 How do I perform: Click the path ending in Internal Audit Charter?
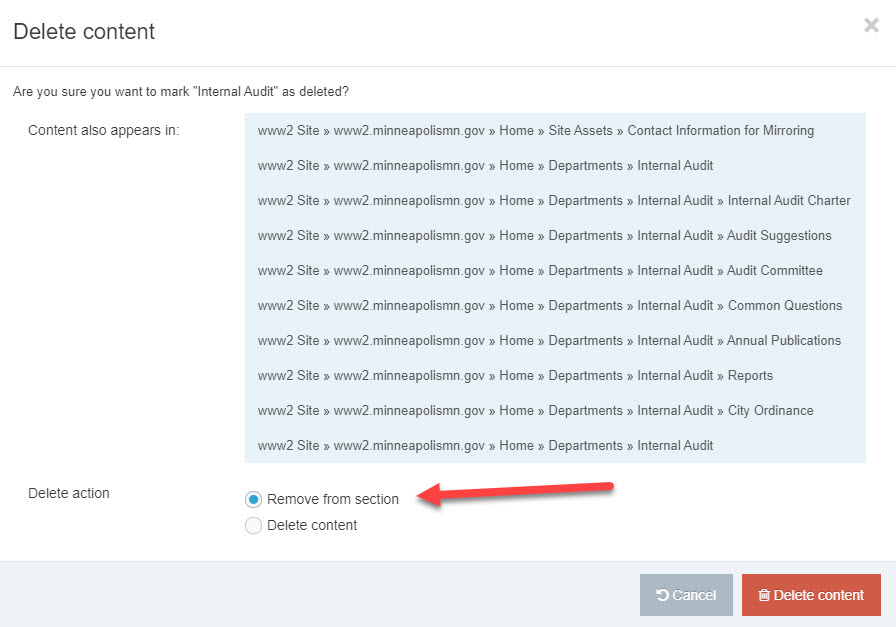point(554,201)
